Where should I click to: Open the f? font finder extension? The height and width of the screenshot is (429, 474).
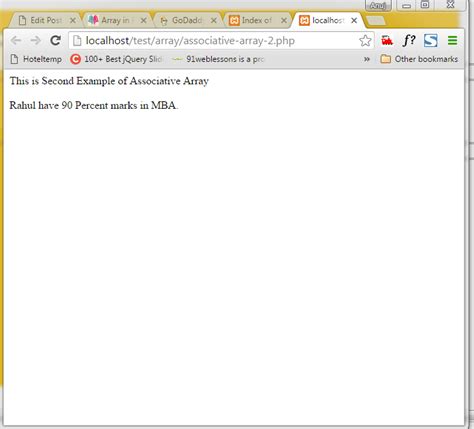pyautogui.click(x=409, y=40)
